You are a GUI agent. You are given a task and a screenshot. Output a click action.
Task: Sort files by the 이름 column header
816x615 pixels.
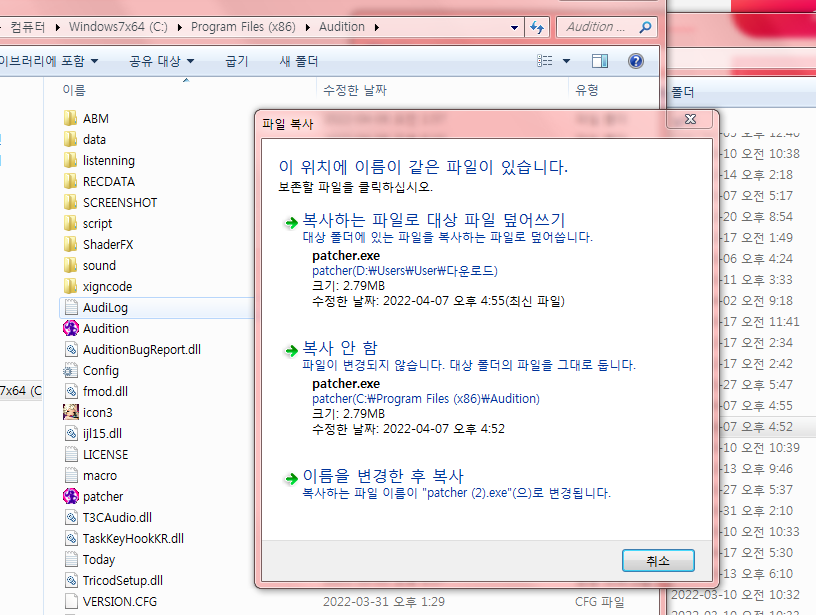74,91
